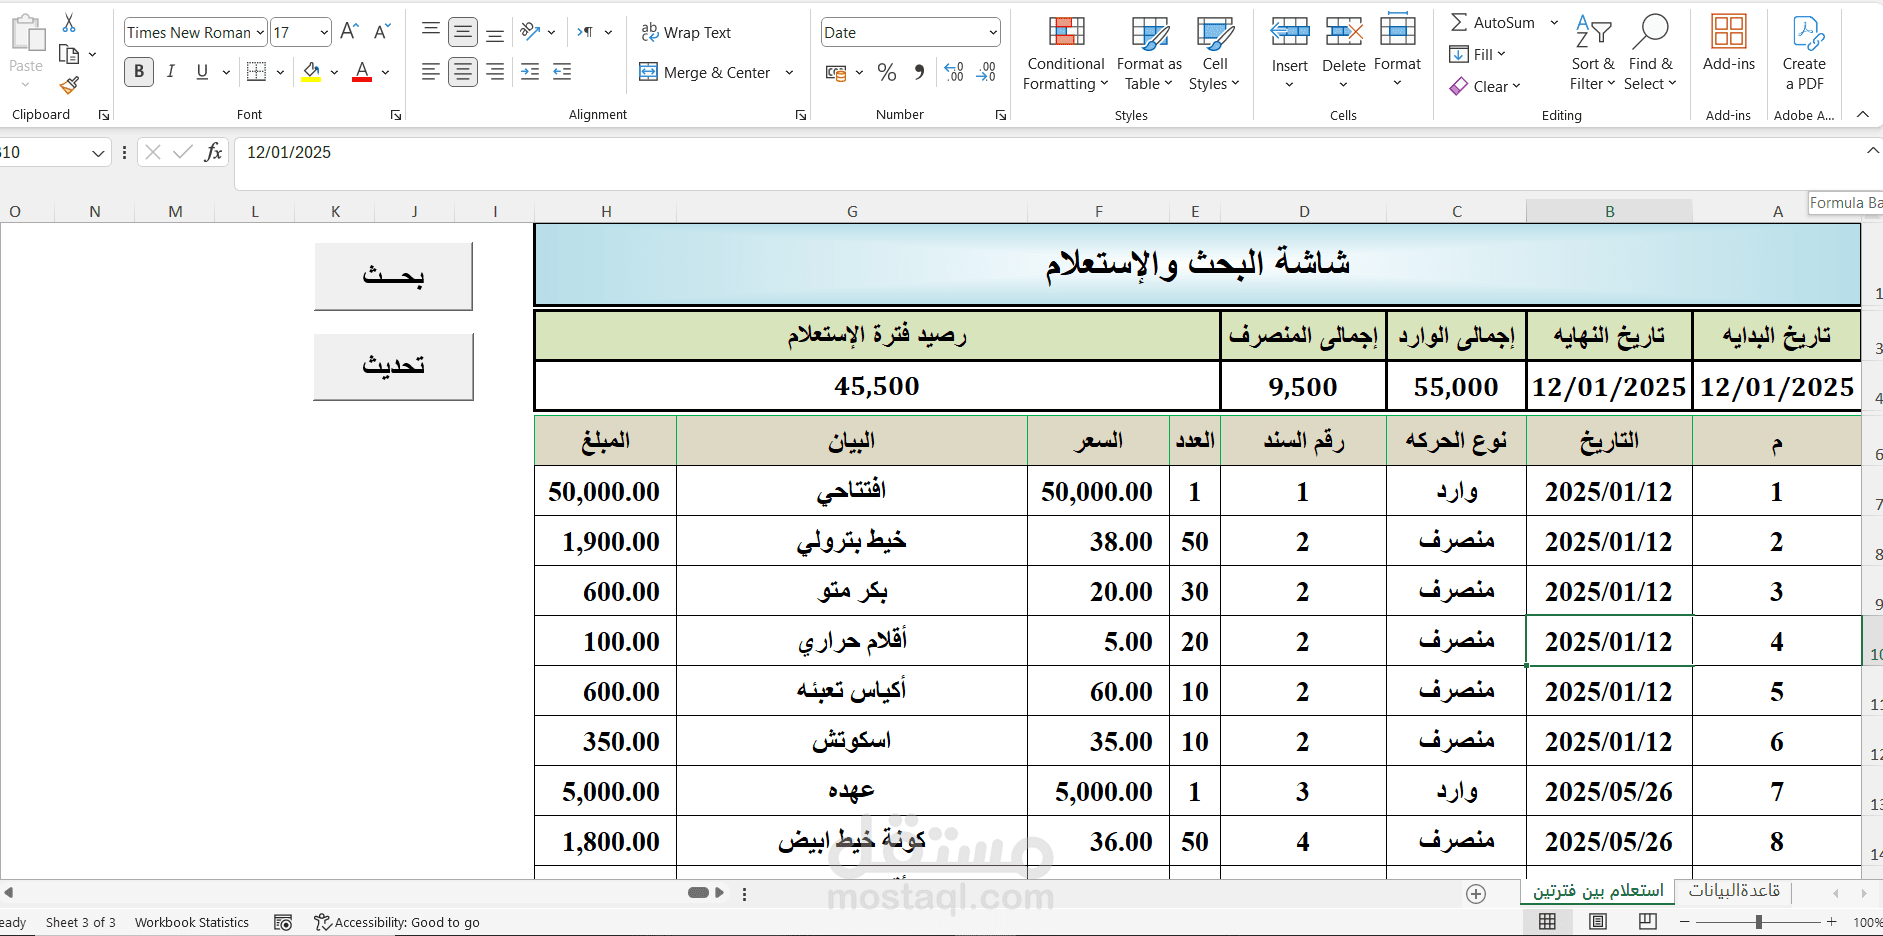Open Clear menu
The image size is (1883, 936).
point(1485,86)
